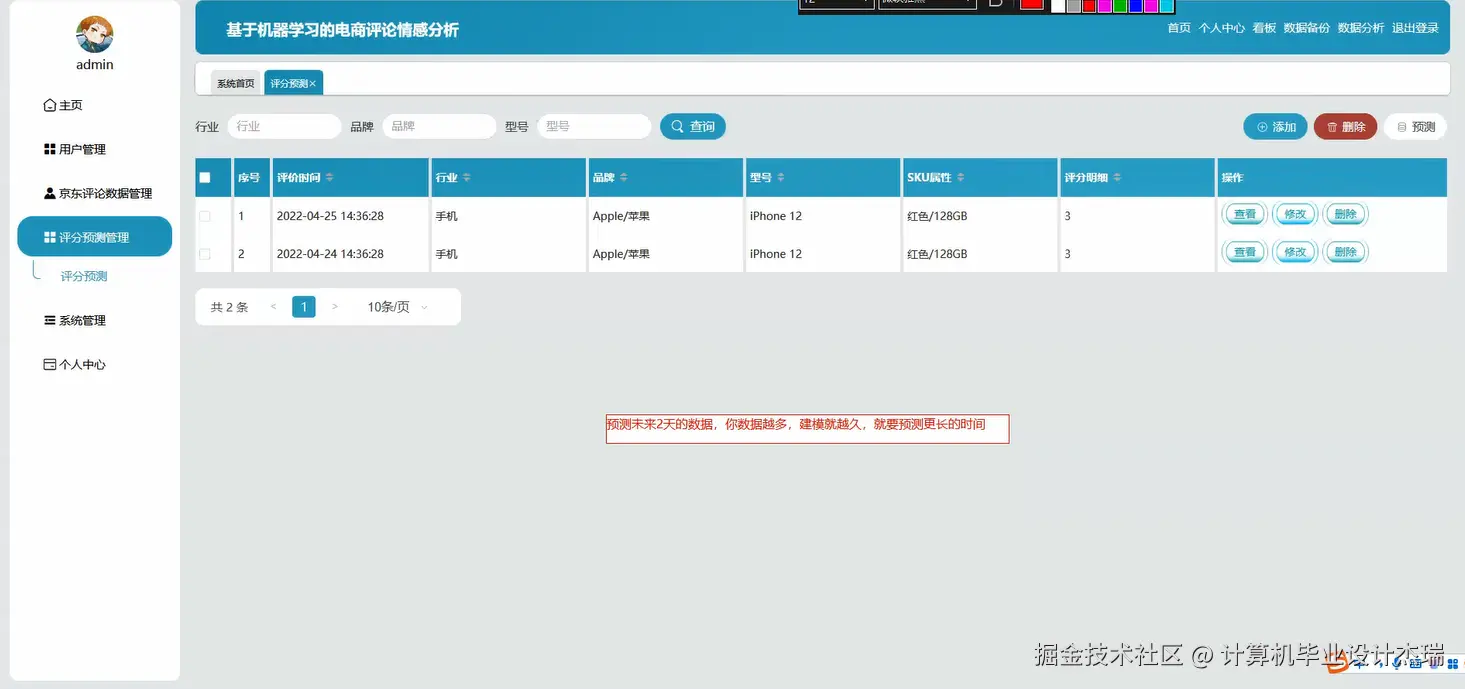Click 修改 in the 2022-04-24 row

tap(1295, 252)
